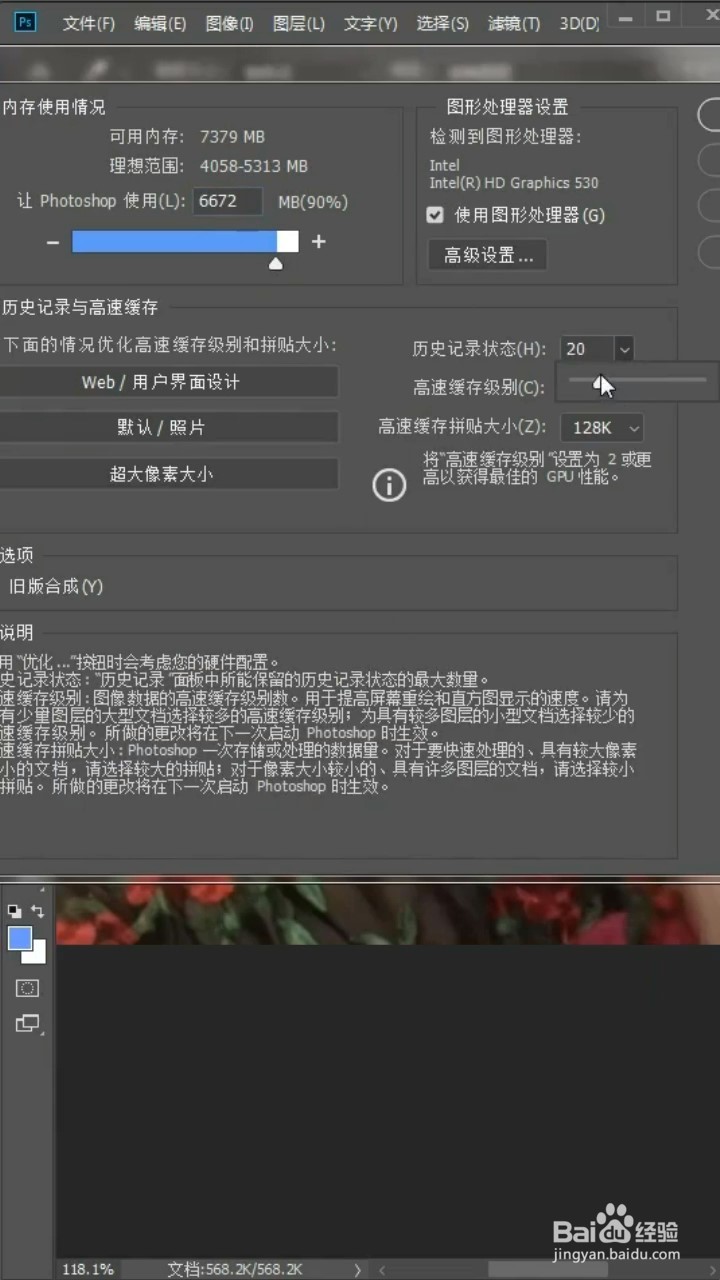Viewport: 720px width, 1280px height.
Task: Change screen mode icon in toolbar
Action: tap(27, 1023)
